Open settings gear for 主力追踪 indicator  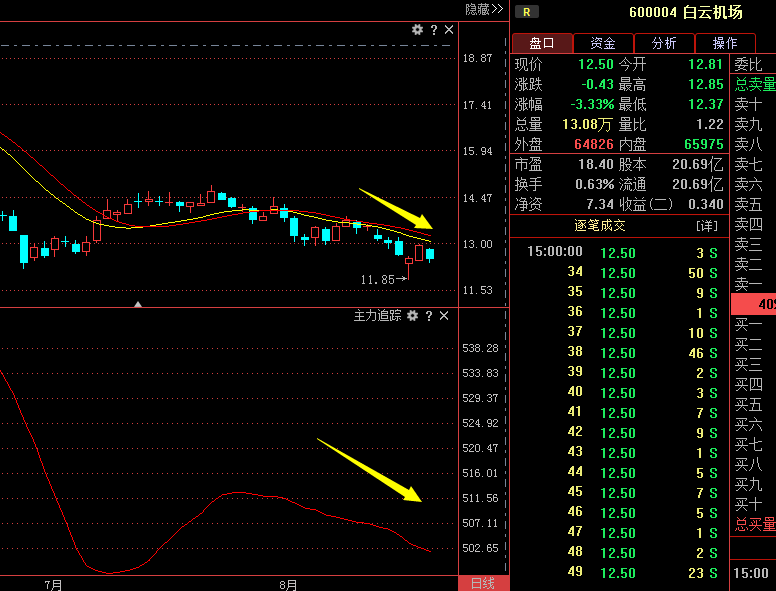(412, 315)
